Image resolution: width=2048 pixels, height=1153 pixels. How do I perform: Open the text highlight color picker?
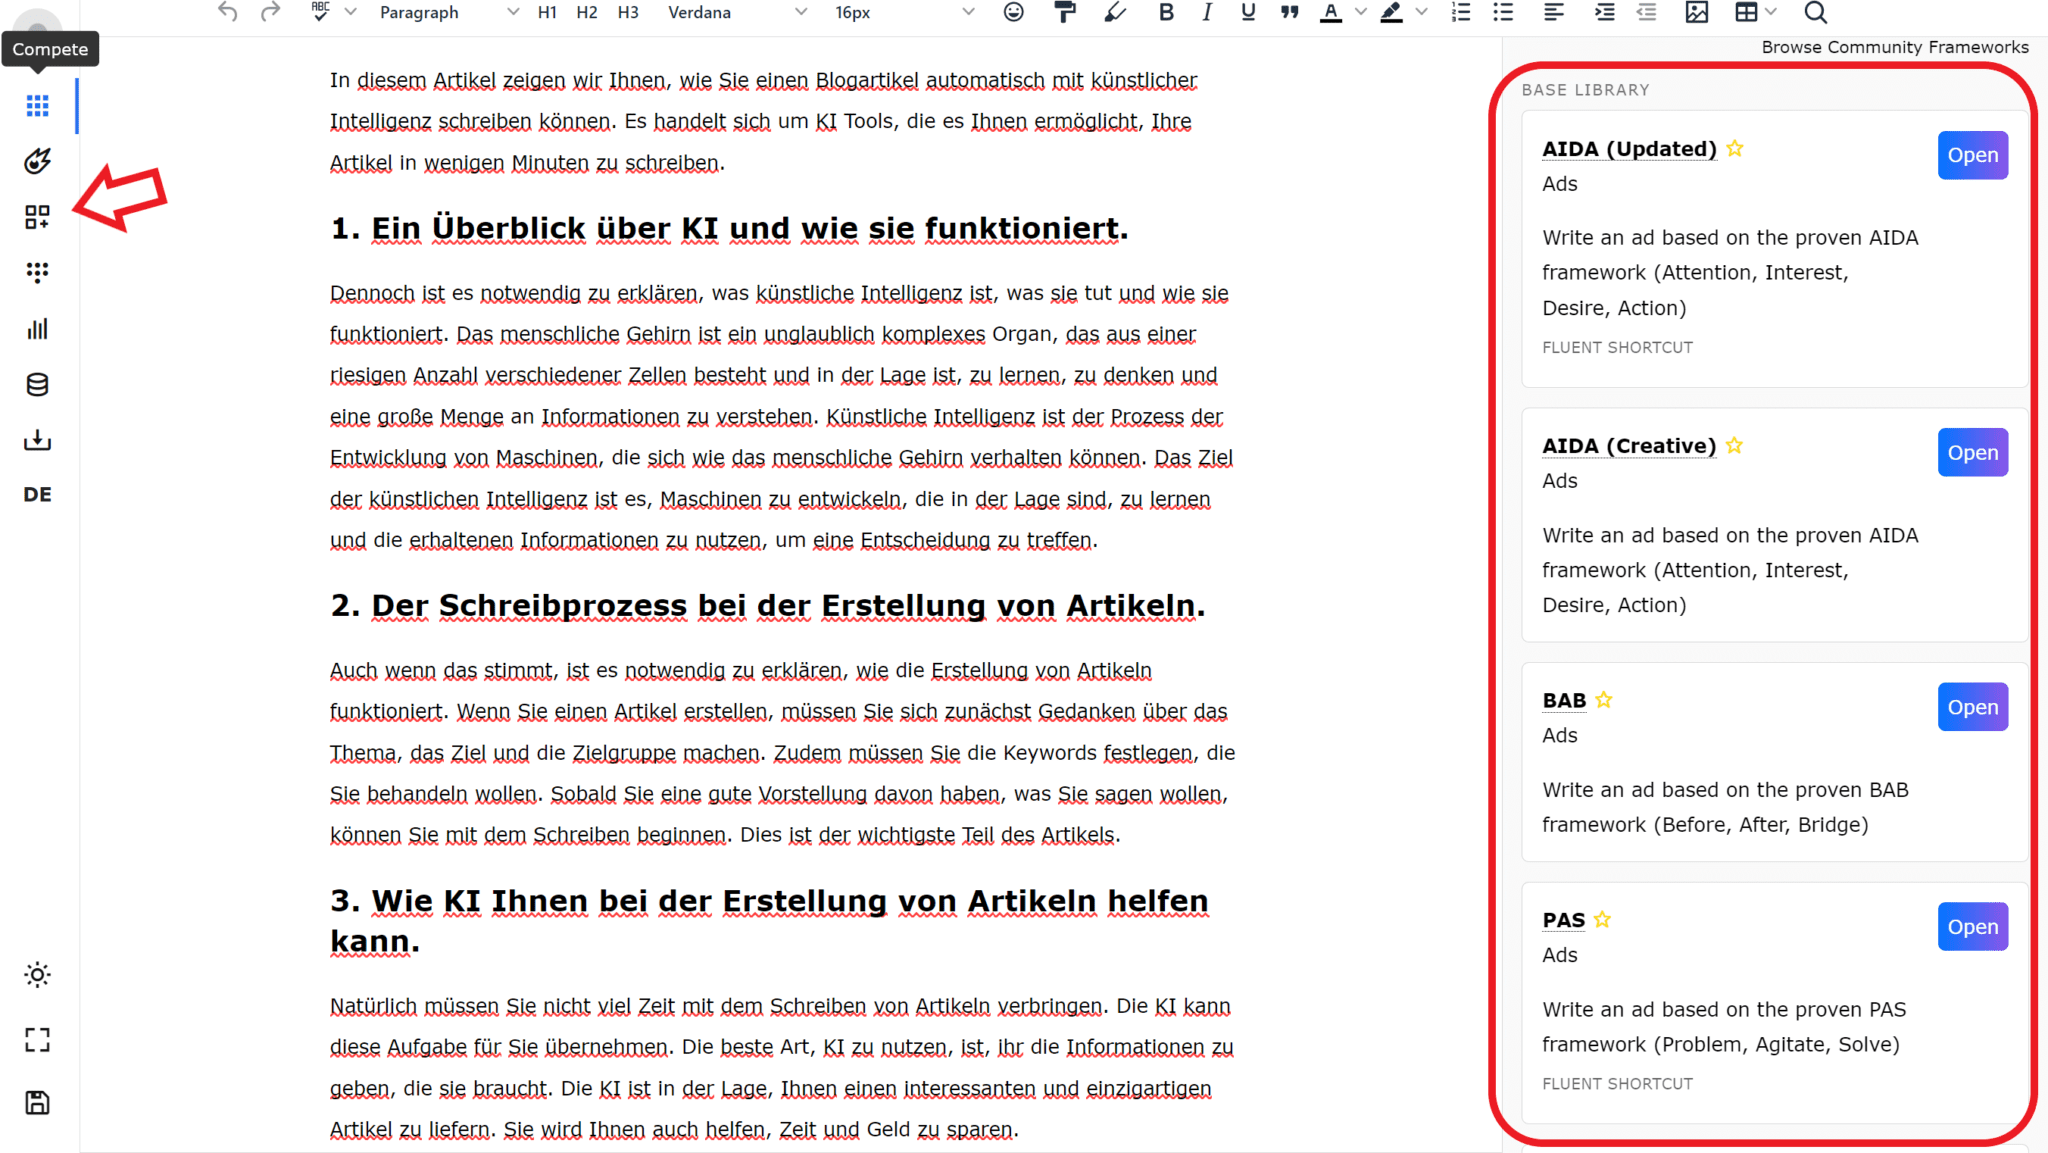point(1391,13)
